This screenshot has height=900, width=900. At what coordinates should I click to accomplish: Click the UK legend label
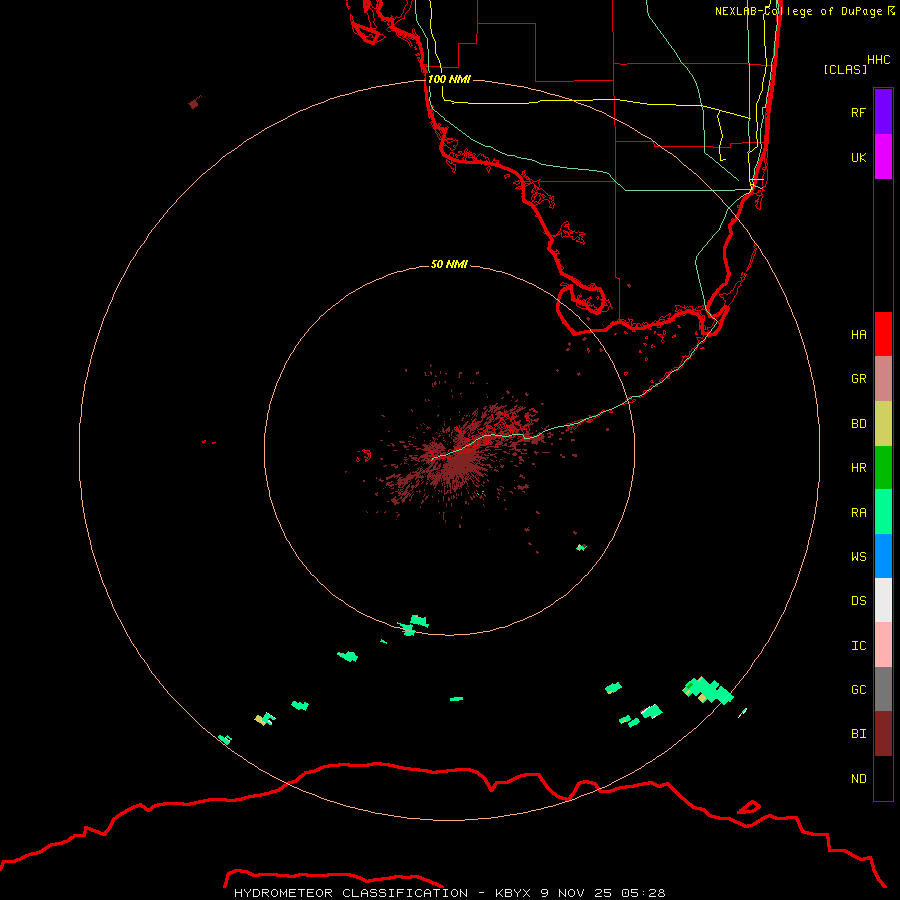pos(858,158)
